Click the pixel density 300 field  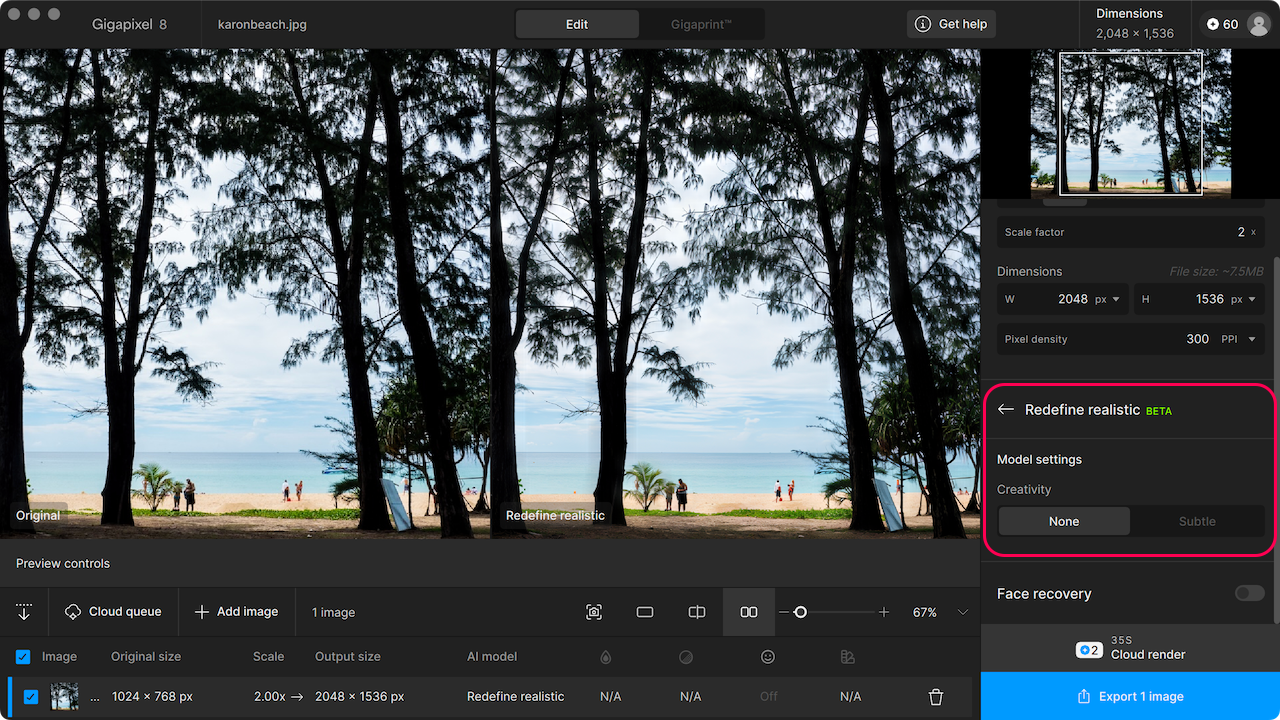click(x=1197, y=339)
